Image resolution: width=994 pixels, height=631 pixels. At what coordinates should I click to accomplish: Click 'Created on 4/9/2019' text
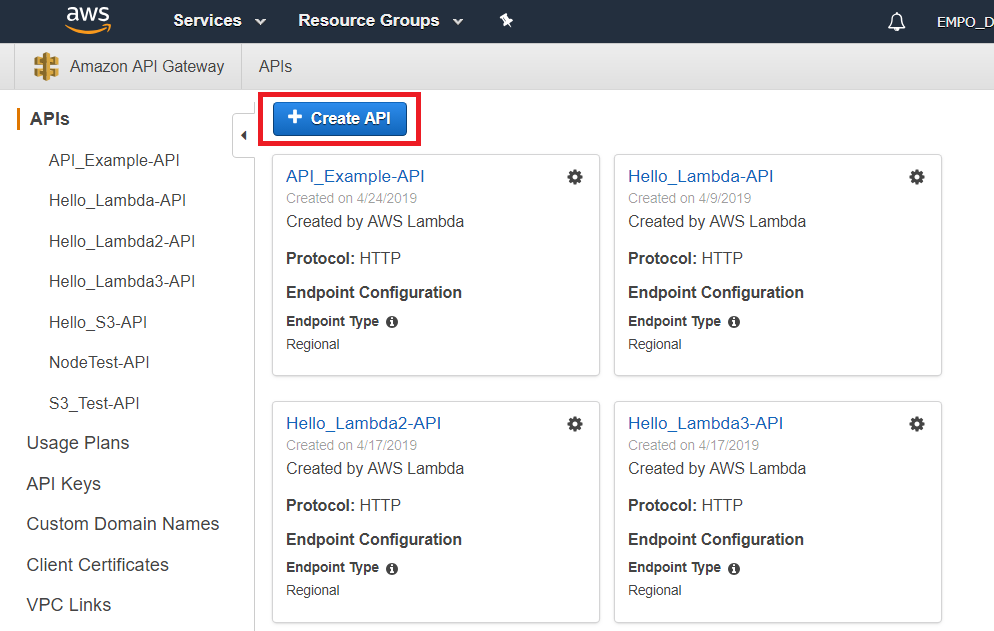[689, 198]
